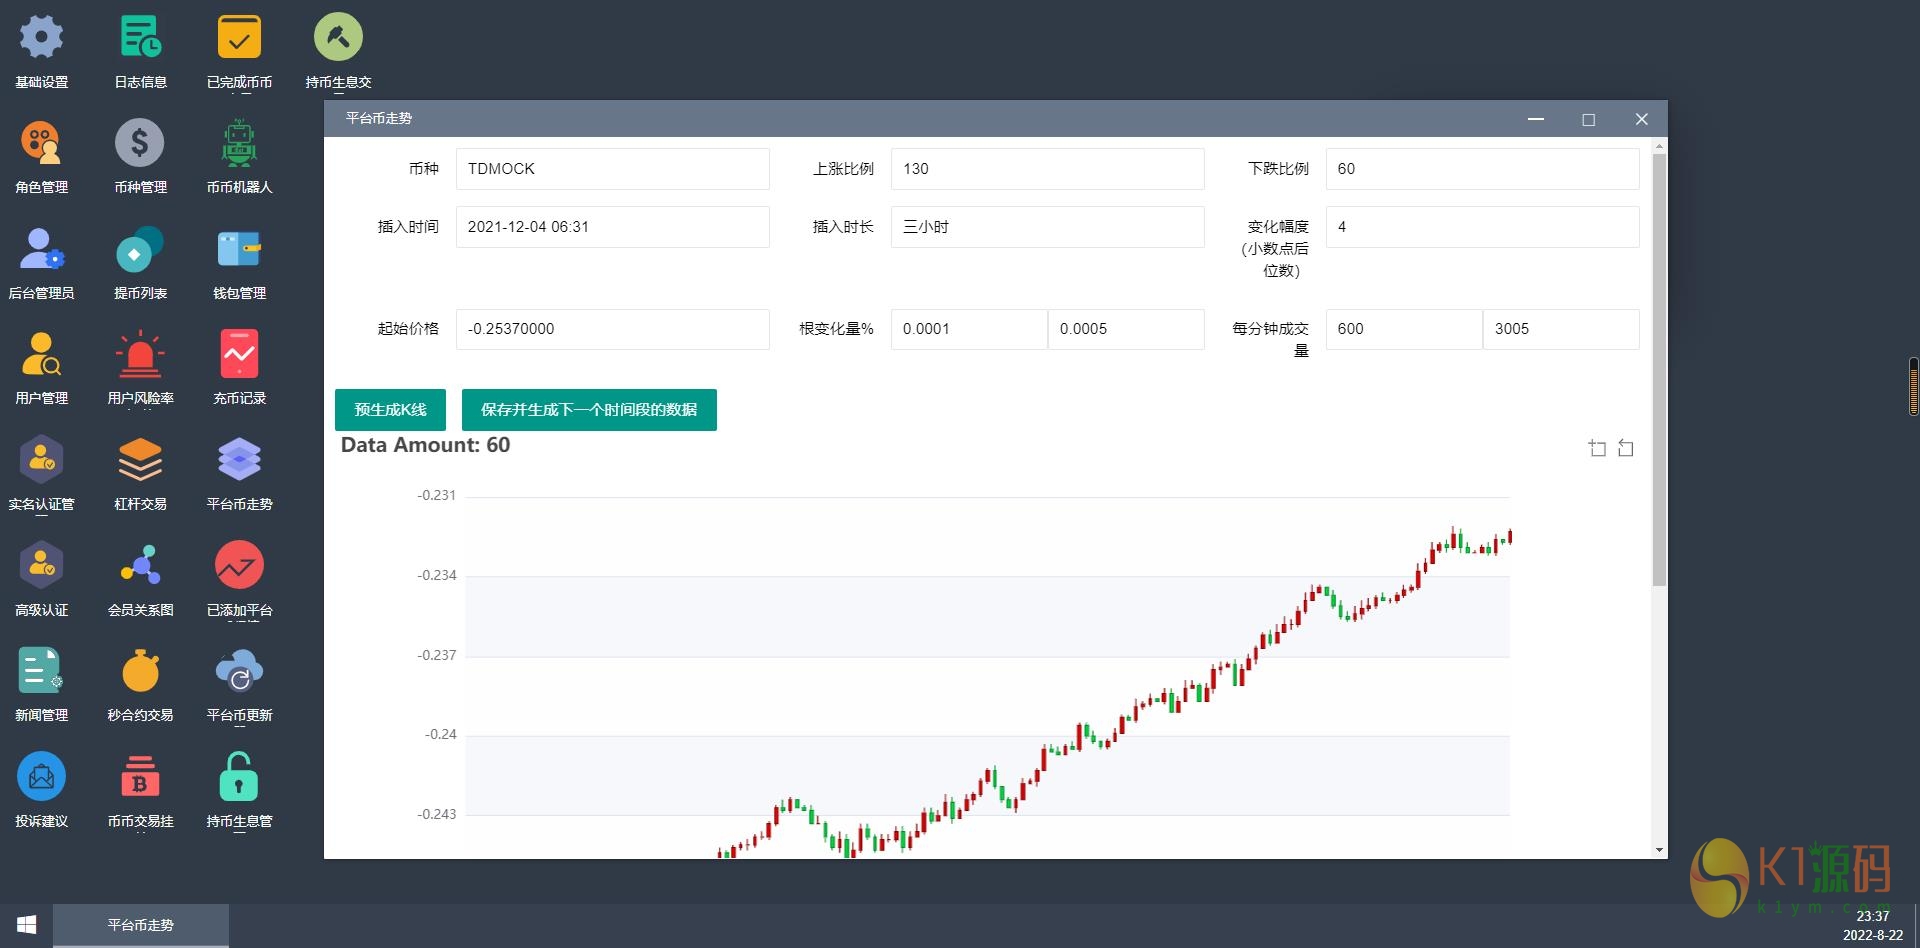The height and width of the screenshot is (948, 1920).
Task: Open the 用户风险率 alarm icon
Action: (x=140, y=355)
